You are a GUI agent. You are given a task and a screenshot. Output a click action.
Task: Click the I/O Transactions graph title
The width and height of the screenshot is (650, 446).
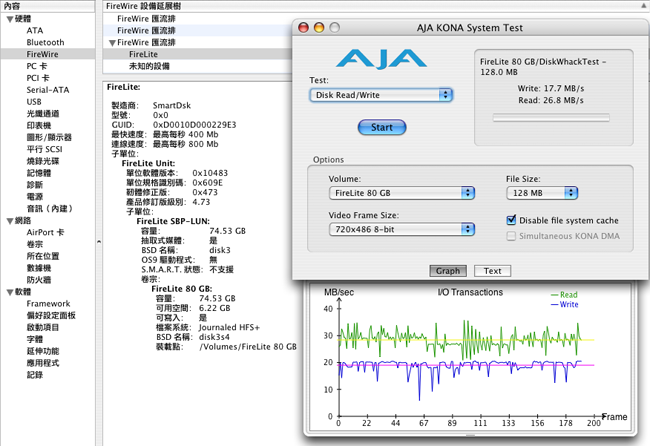[470, 292]
